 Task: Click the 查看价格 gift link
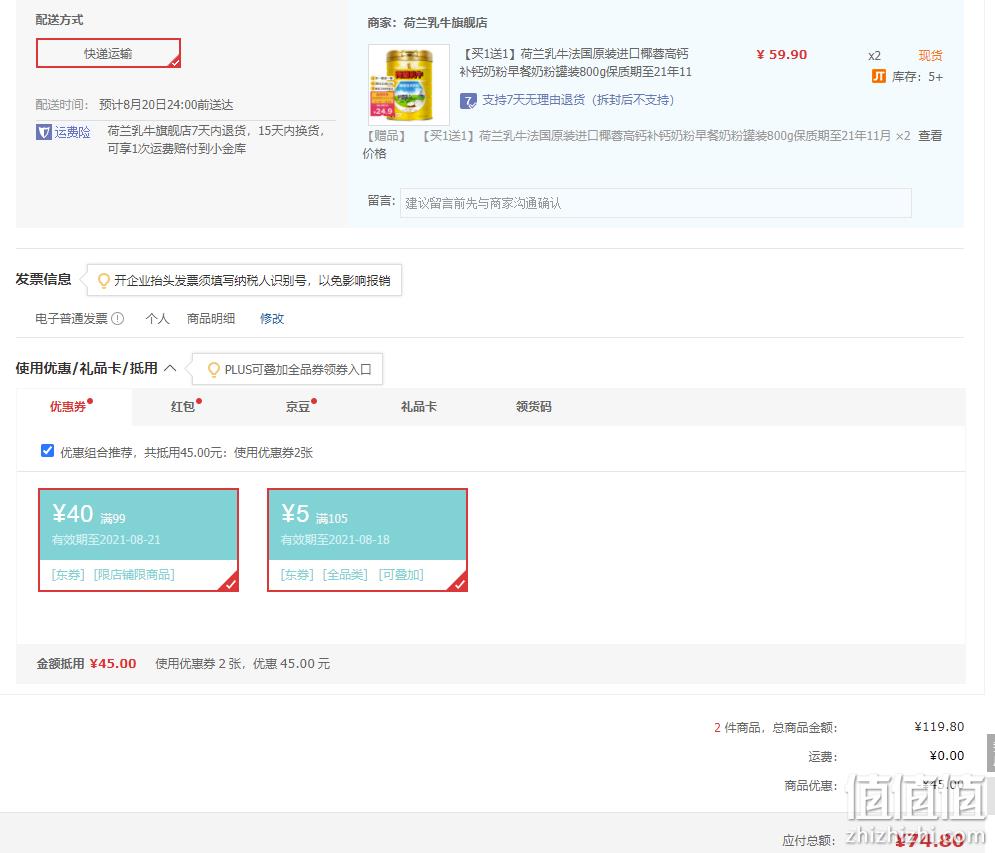coord(930,136)
